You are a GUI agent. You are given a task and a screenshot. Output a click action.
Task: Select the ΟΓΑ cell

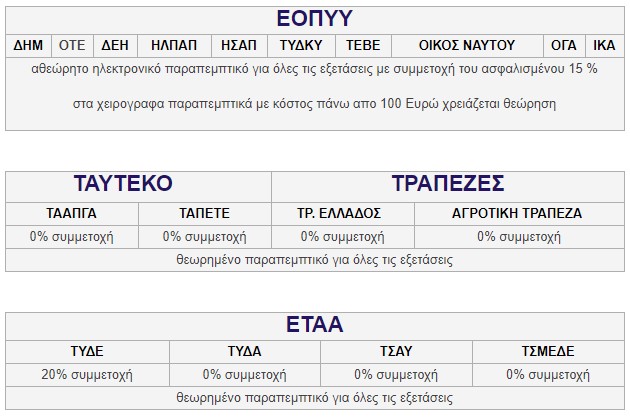(x=564, y=45)
